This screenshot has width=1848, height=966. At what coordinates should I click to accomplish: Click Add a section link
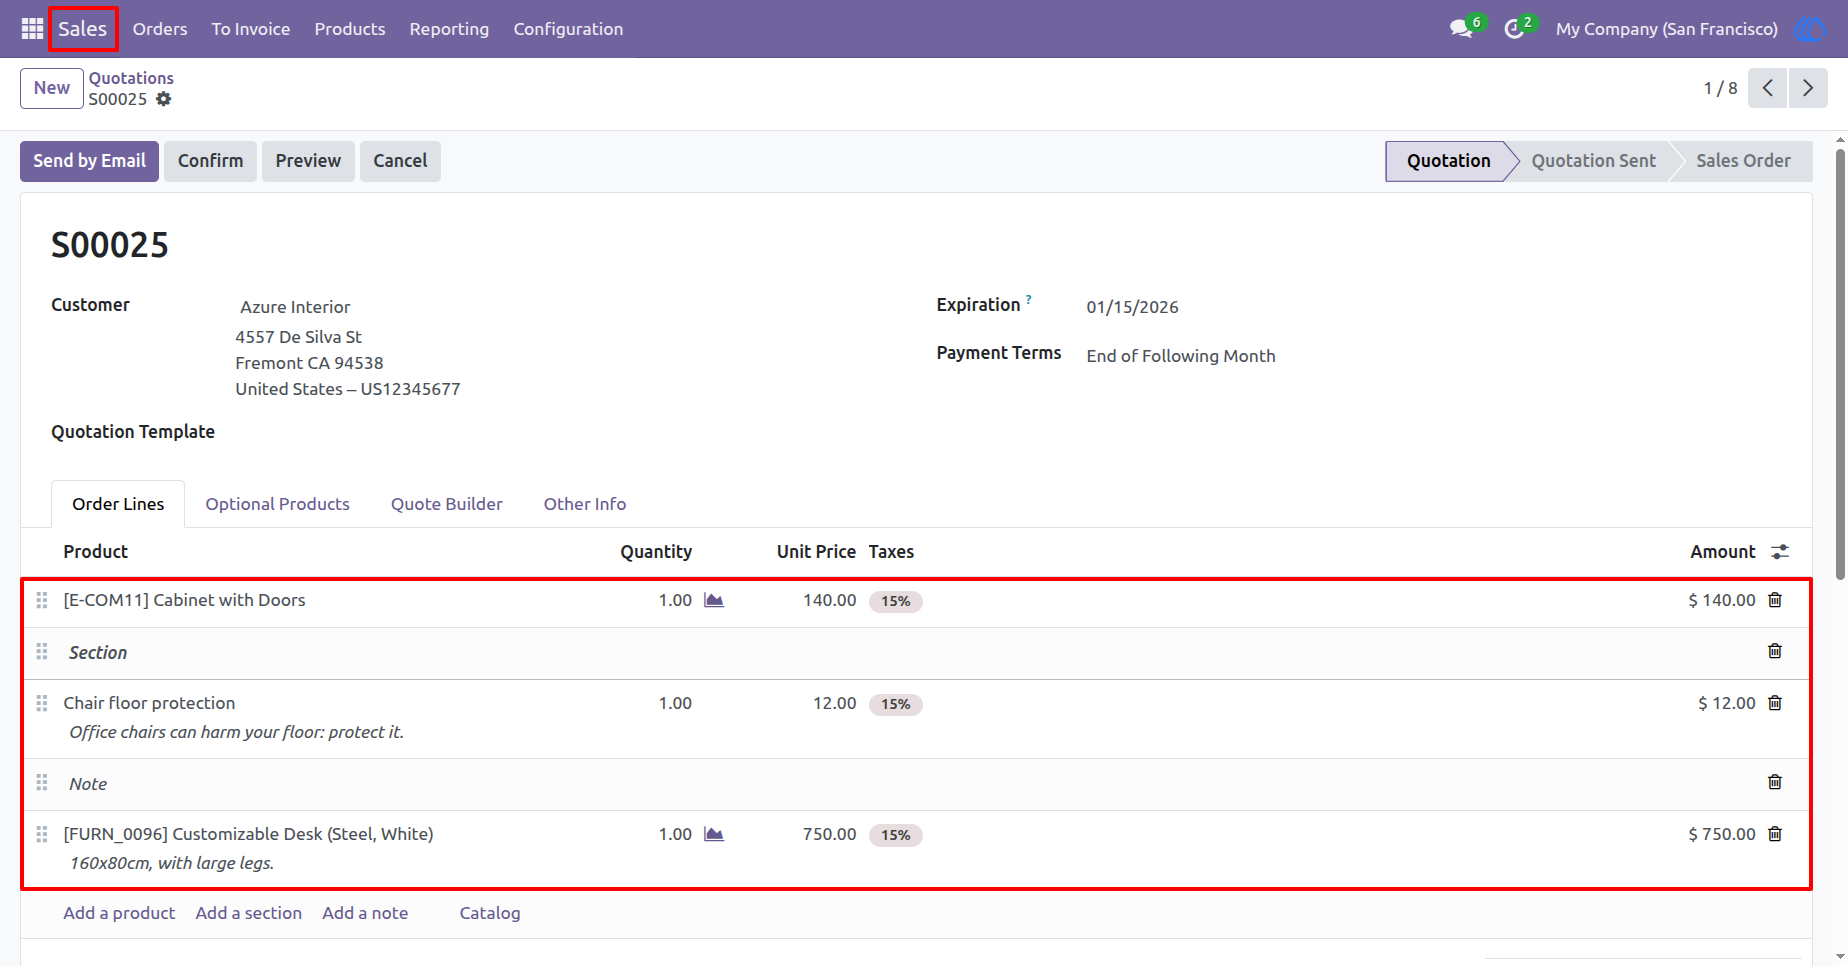coord(249,913)
